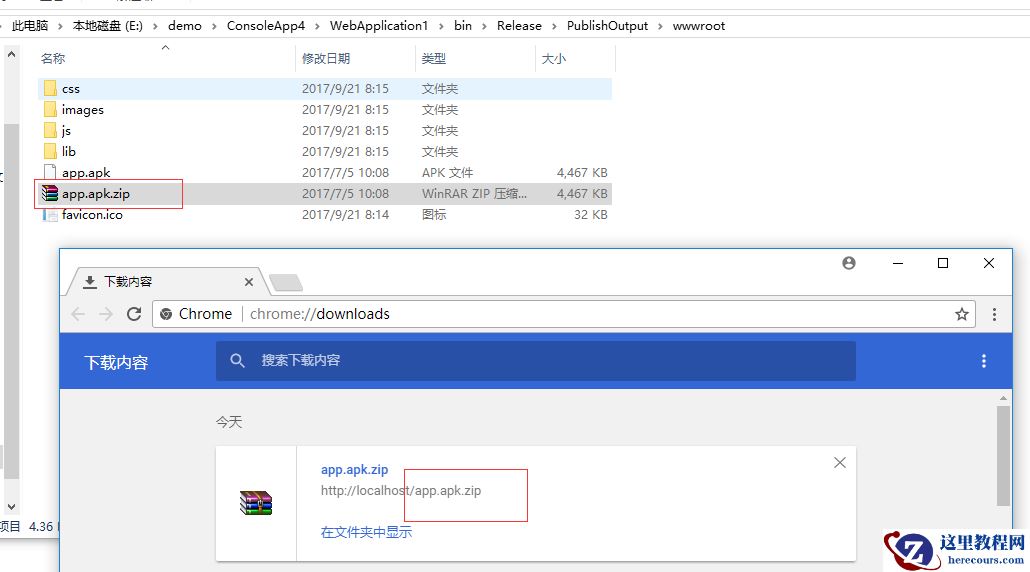This screenshot has width=1030, height=572.
Task: Open downloads page more actions menu
Action: (x=983, y=361)
